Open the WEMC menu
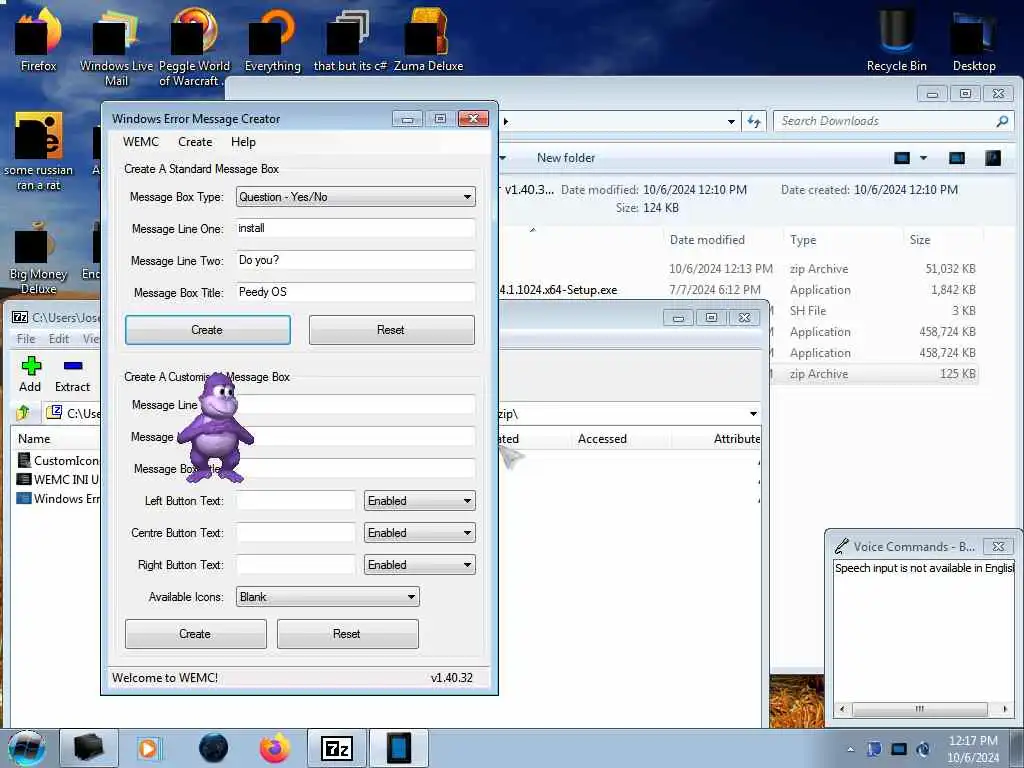 click(140, 142)
